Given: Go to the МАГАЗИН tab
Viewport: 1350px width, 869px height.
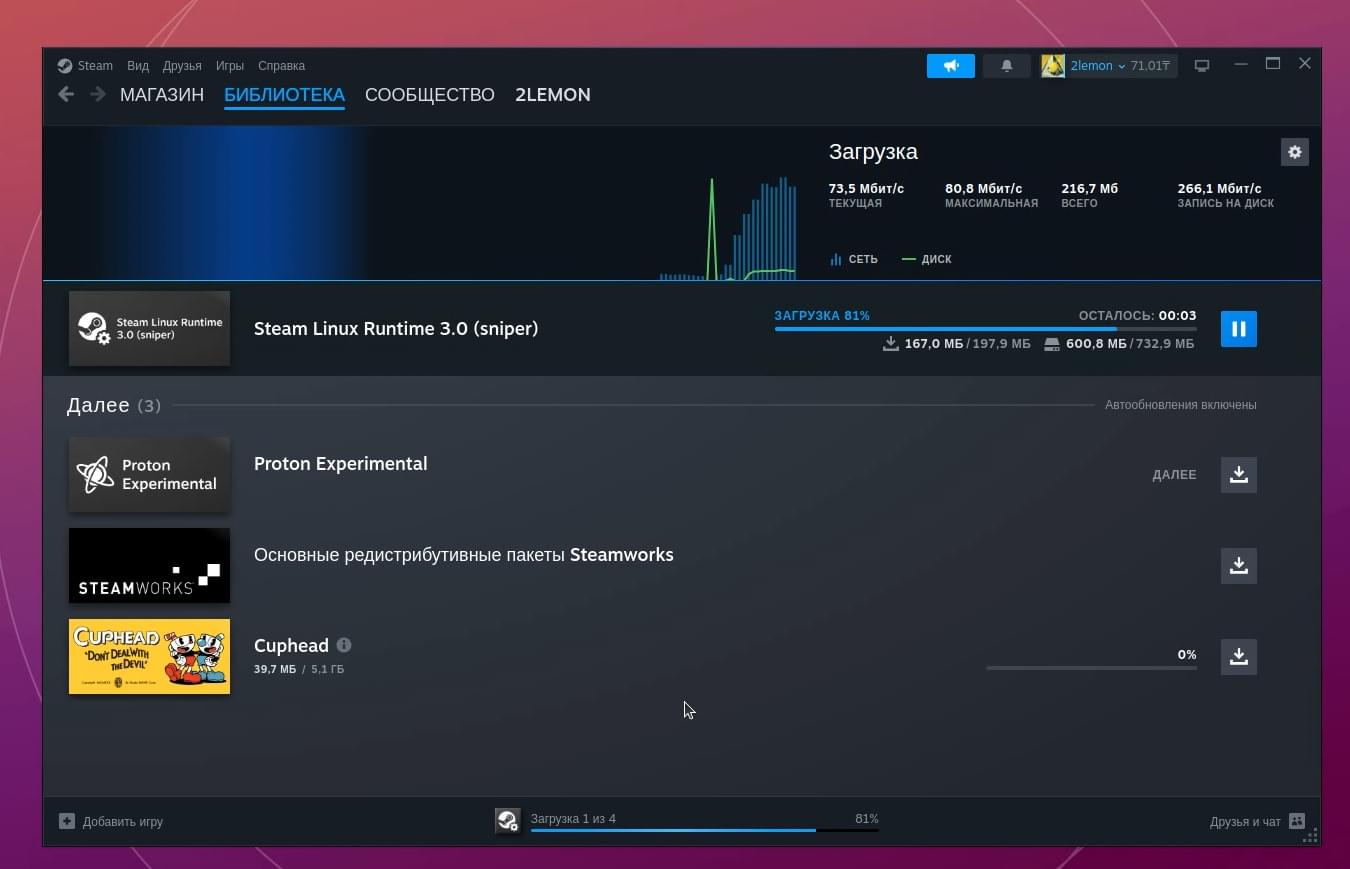Looking at the screenshot, I should [162, 95].
